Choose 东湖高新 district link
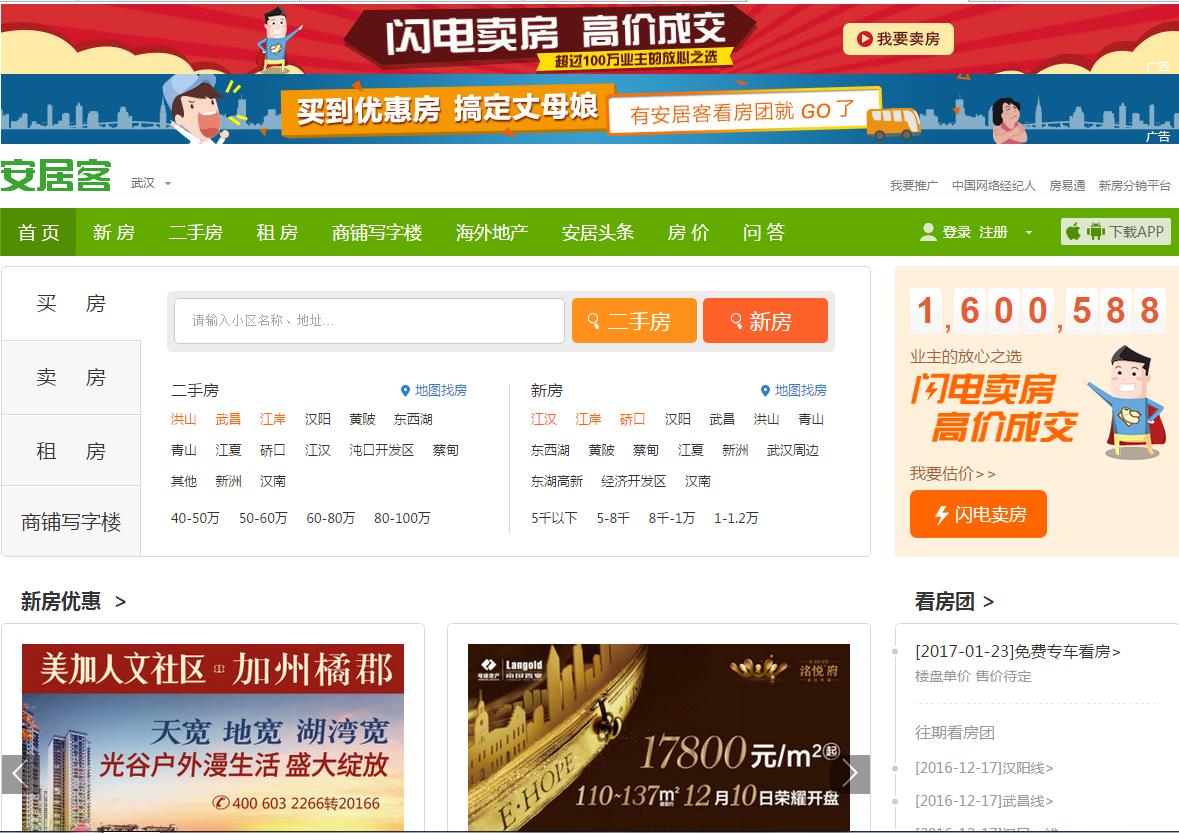This screenshot has height=833, width=1179. click(556, 480)
